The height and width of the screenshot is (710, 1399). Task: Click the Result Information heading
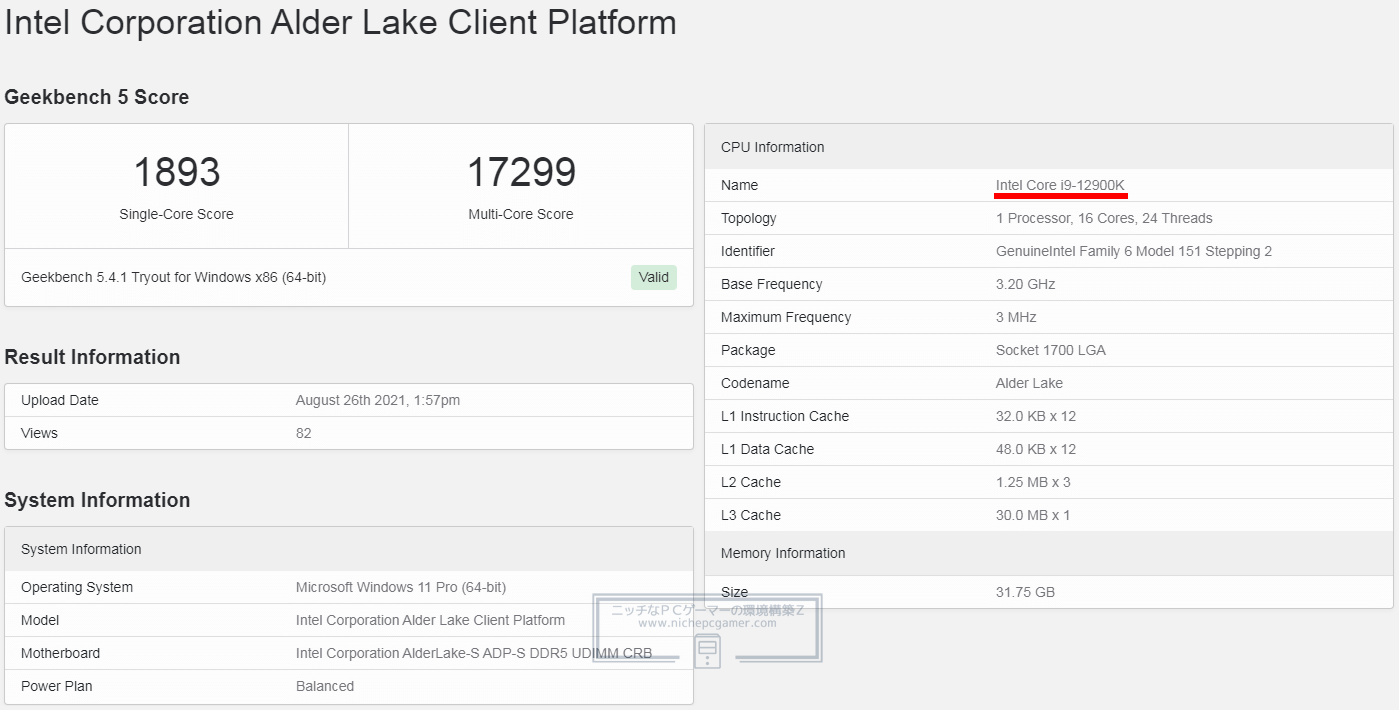[93, 357]
